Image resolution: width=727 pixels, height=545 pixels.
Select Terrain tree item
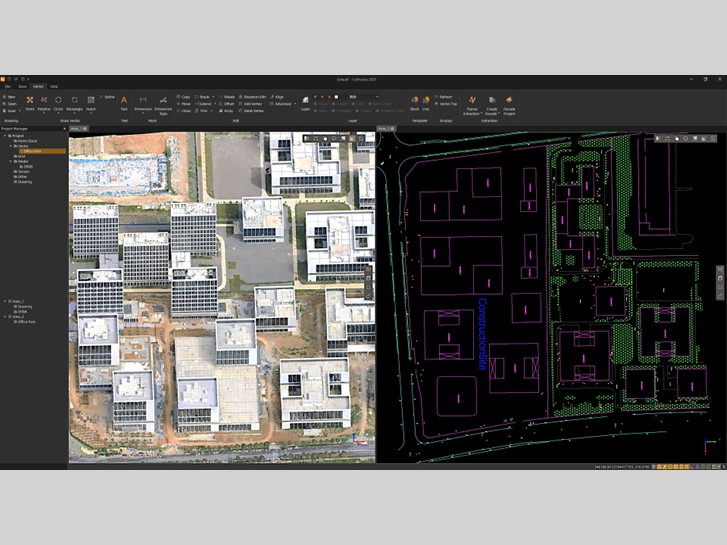(23, 172)
